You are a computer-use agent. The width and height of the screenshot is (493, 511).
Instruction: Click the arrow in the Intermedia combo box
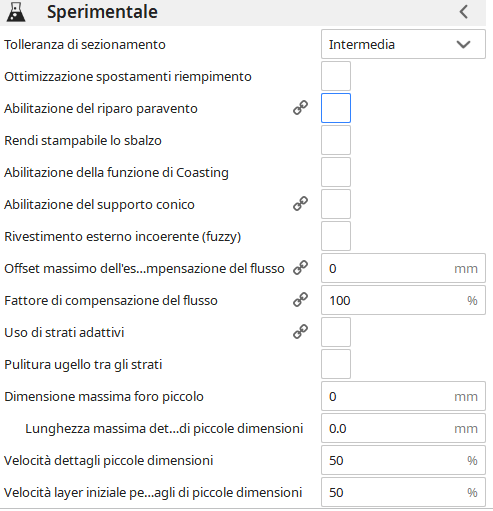[463, 45]
